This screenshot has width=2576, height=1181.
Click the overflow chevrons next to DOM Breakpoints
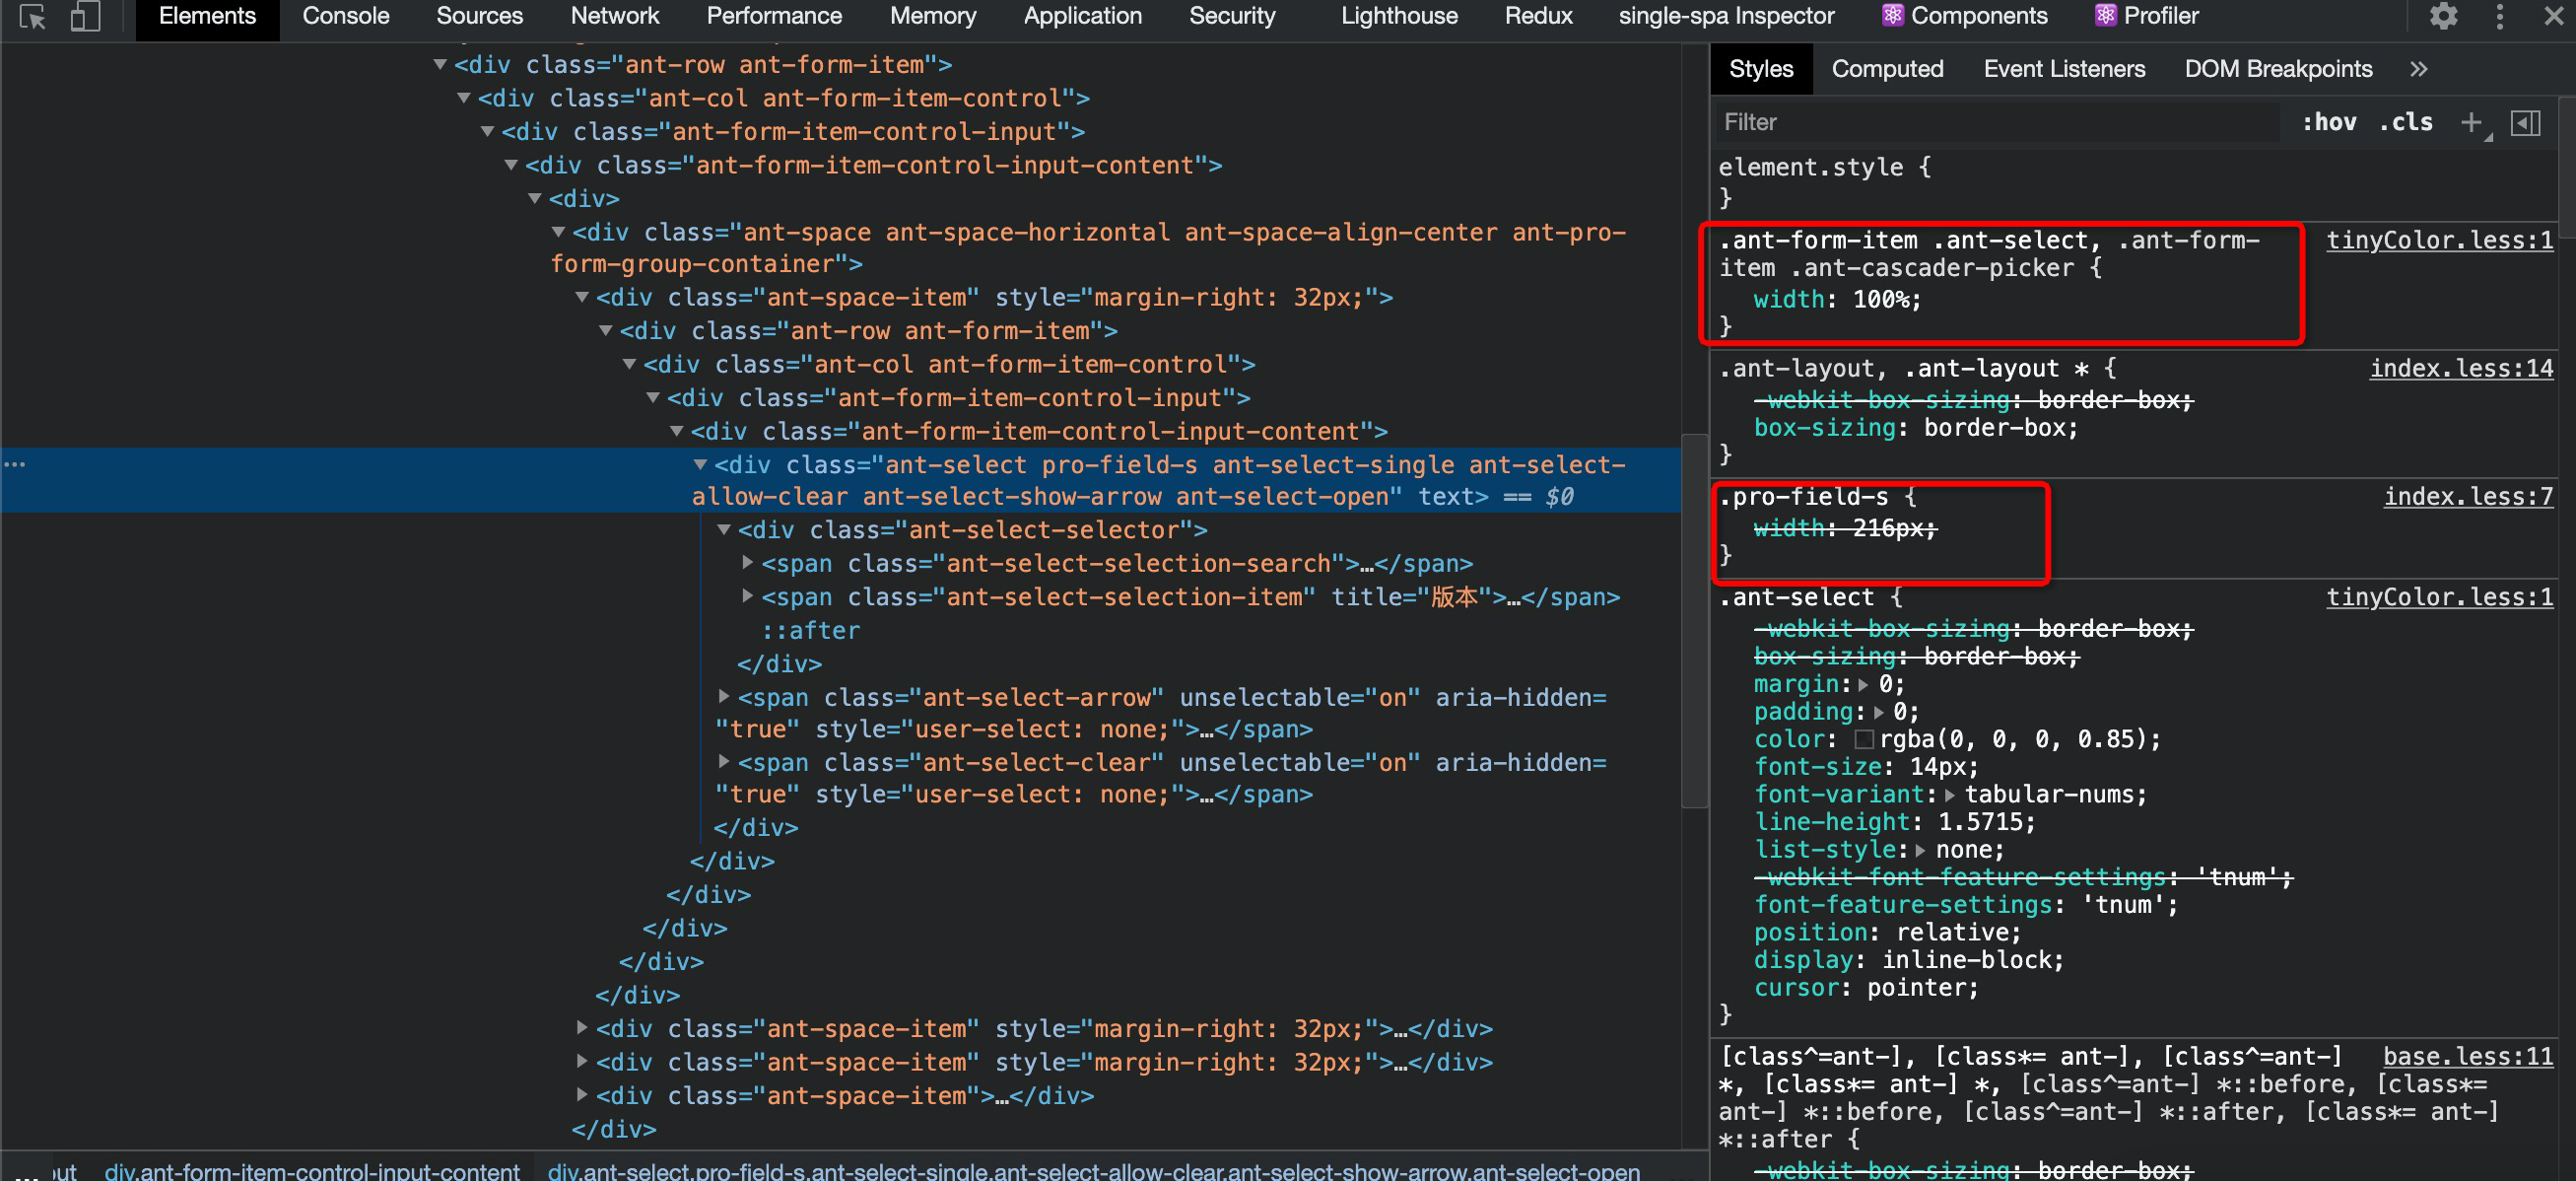[2419, 68]
